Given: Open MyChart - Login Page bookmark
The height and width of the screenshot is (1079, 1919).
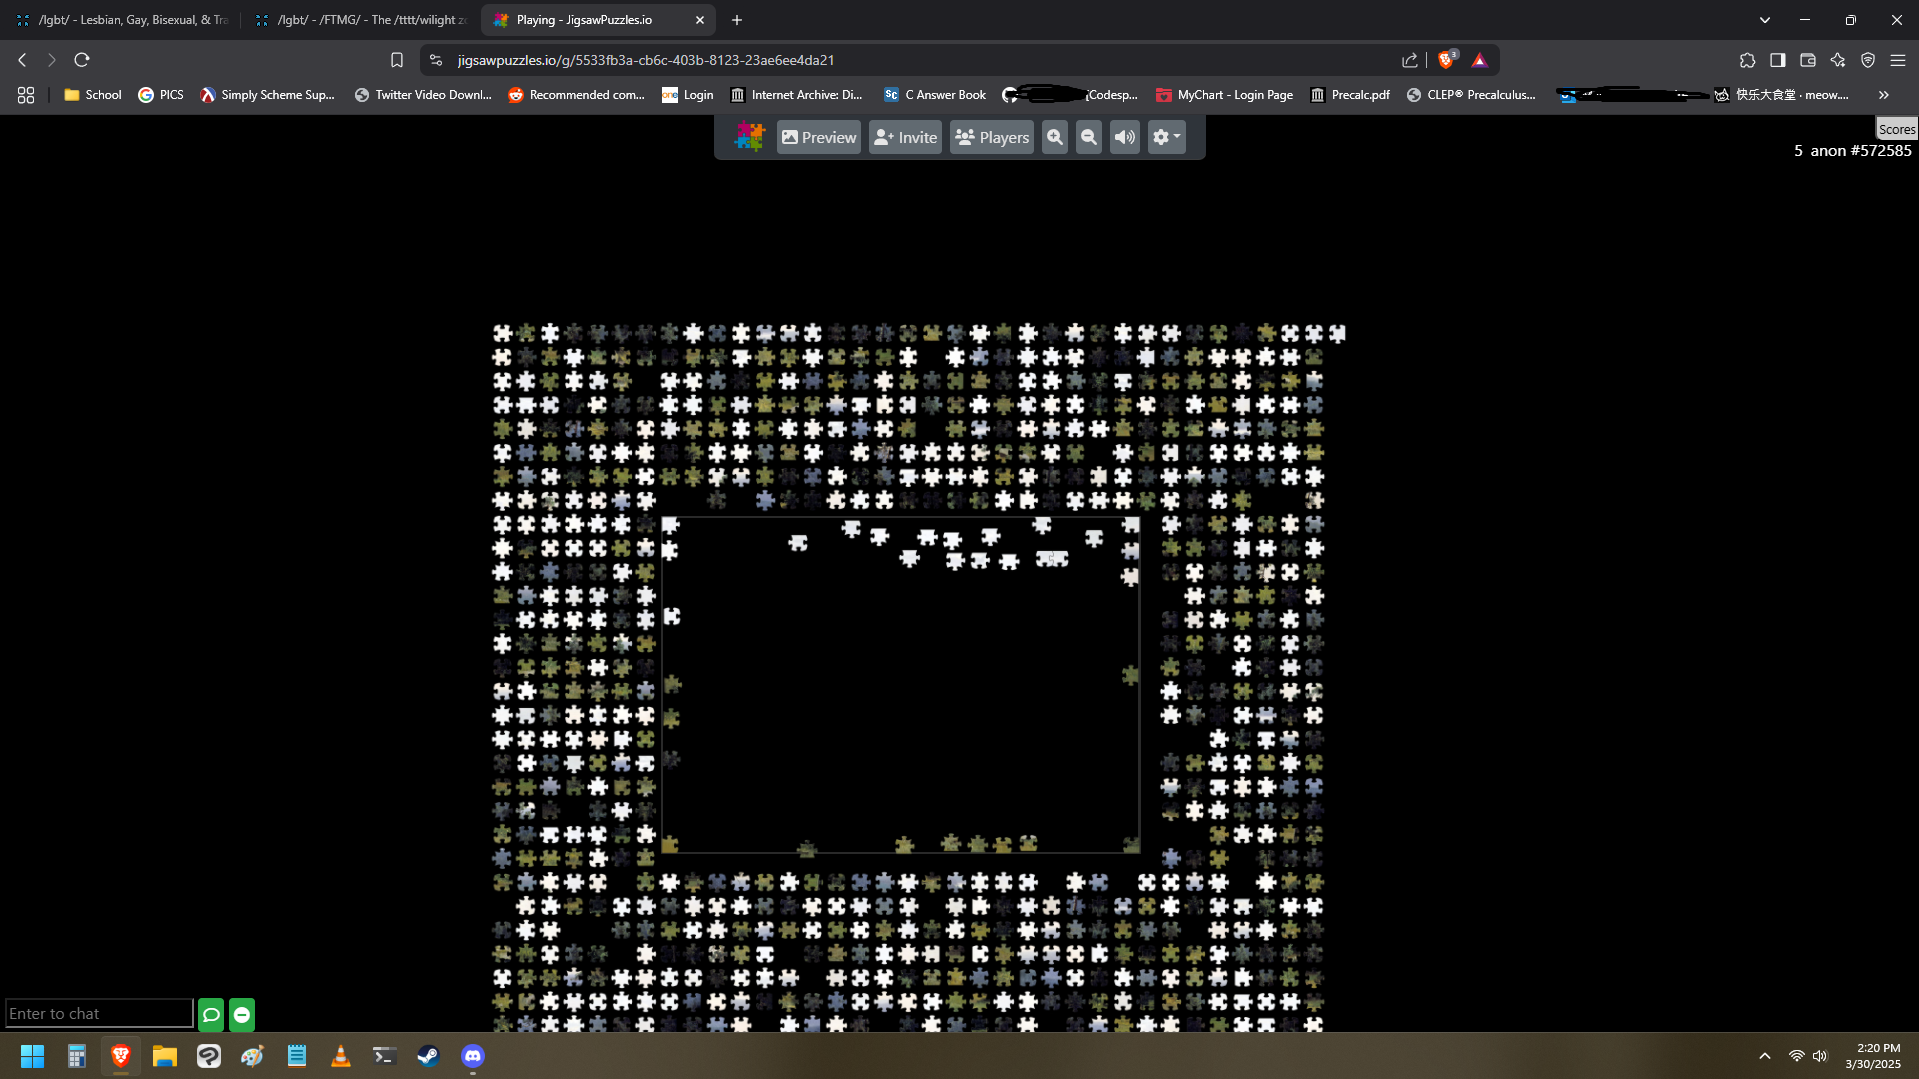Looking at the screenshot, I should tap(1224, 95).
